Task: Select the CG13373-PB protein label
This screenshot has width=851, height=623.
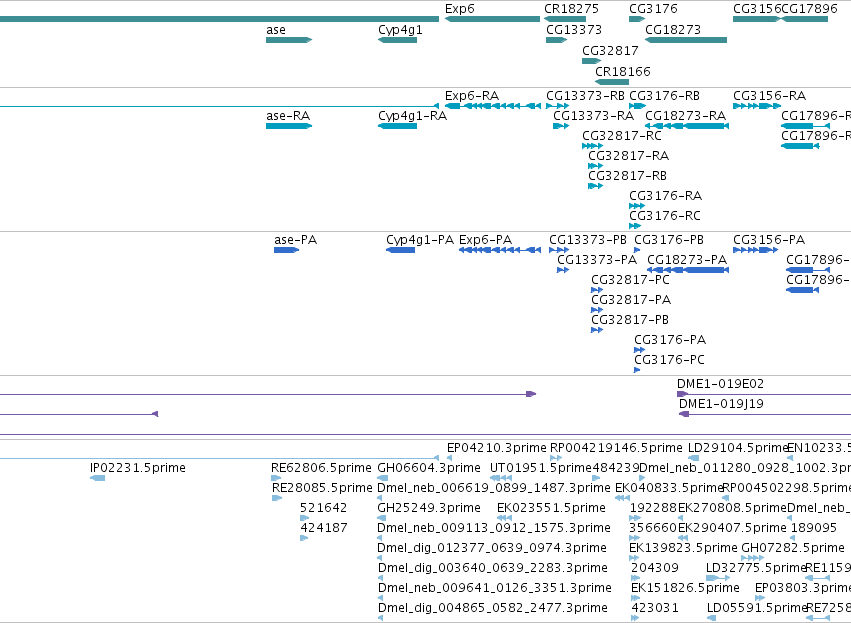Action: 588,240
